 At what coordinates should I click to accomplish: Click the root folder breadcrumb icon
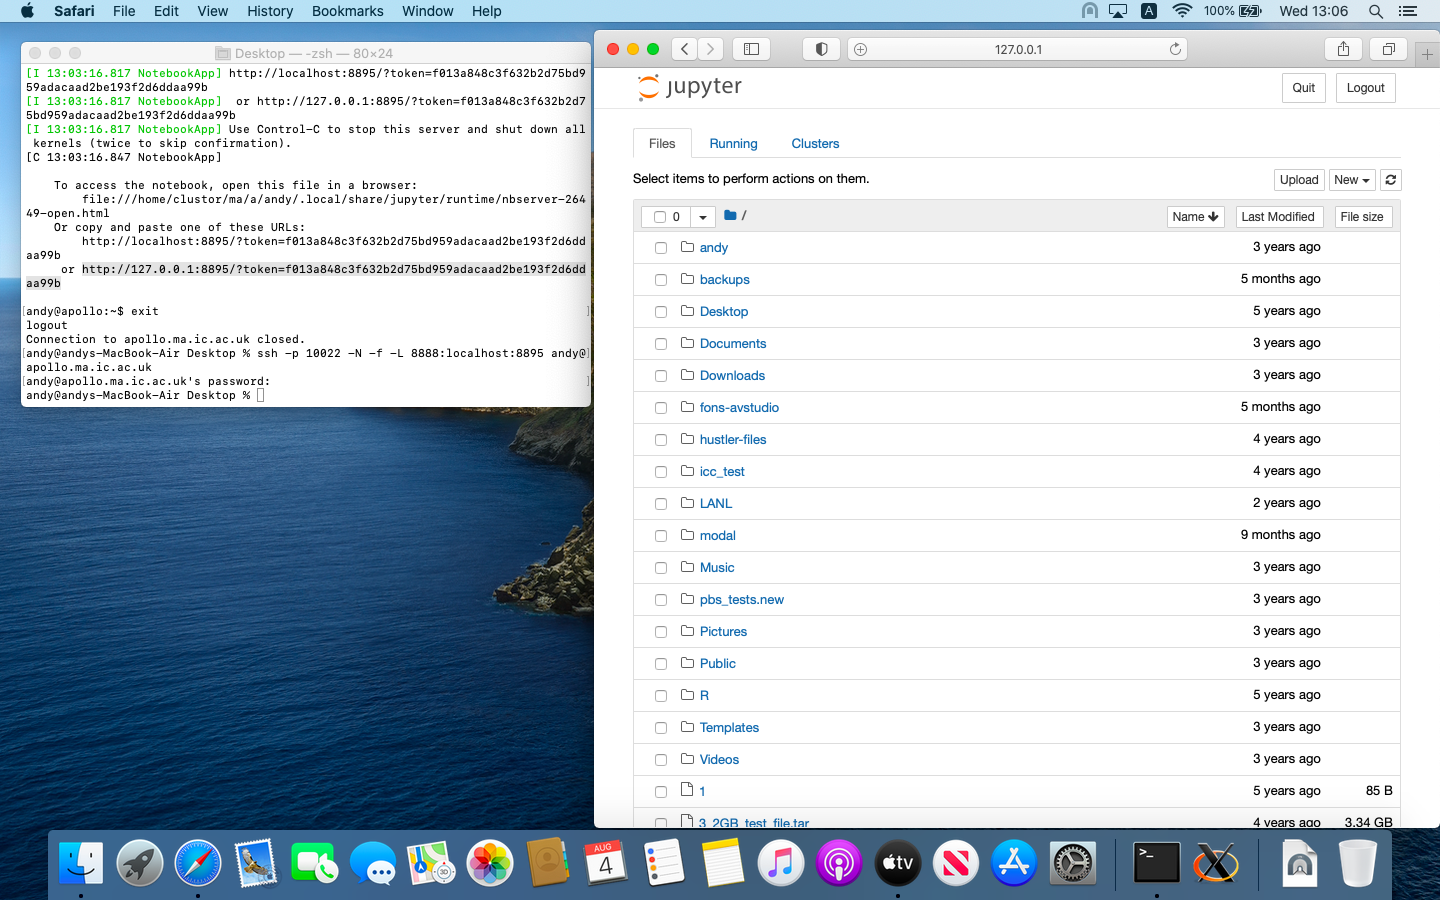(730, 215)
